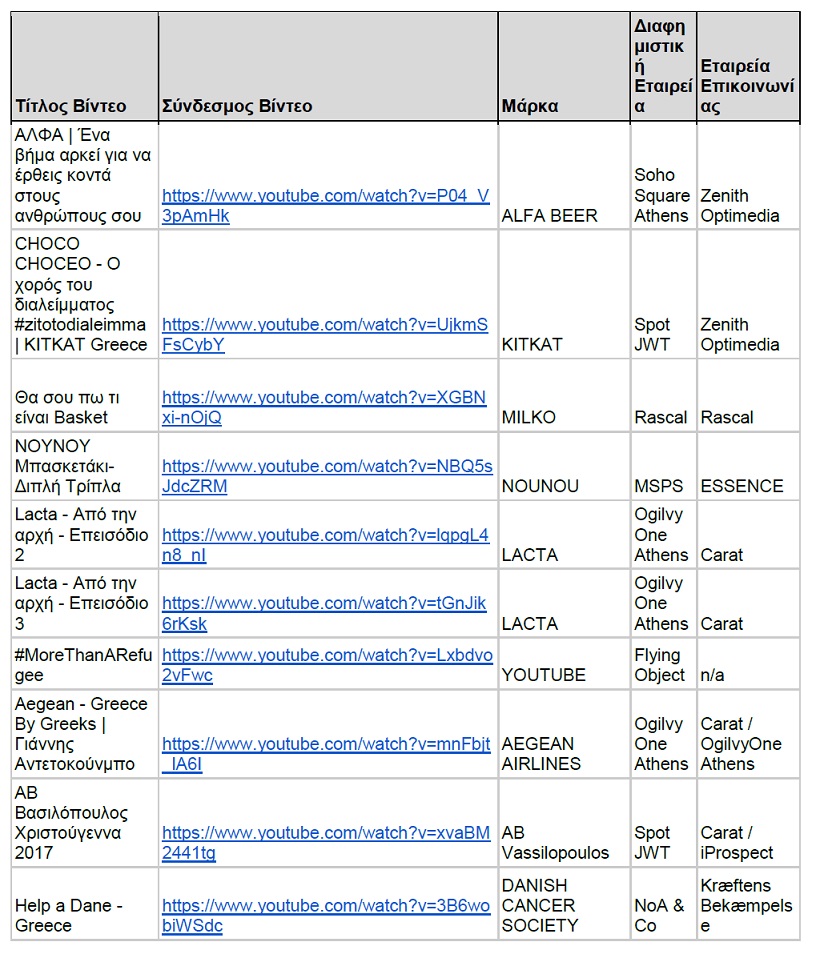Viewport: 816px width, 966px height.
Task: Visit the Lacta Episode 2 link ending IqpgL4n8_nI
Action: click(326, 545)
